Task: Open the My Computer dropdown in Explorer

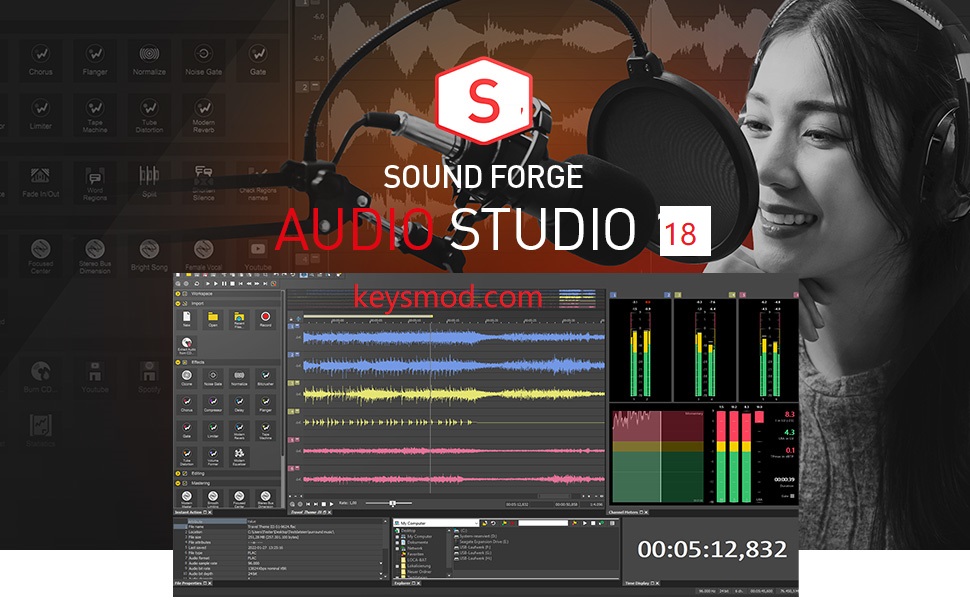Action: [436, 523]
